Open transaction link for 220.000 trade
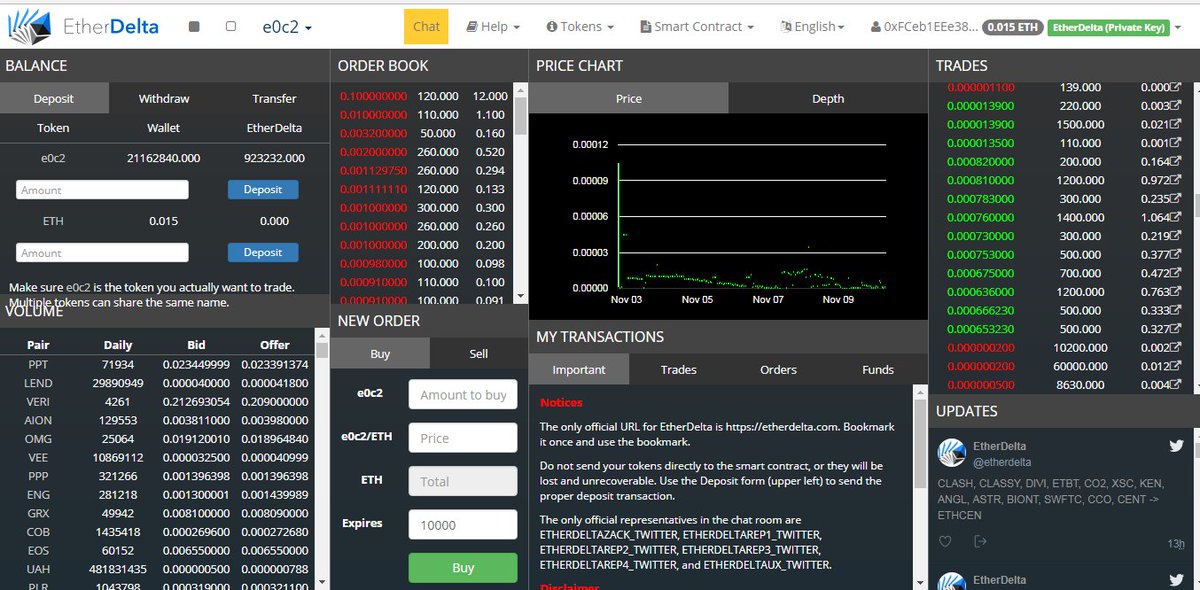The height and width of the screenshot is (590, 1200). 1176,106
